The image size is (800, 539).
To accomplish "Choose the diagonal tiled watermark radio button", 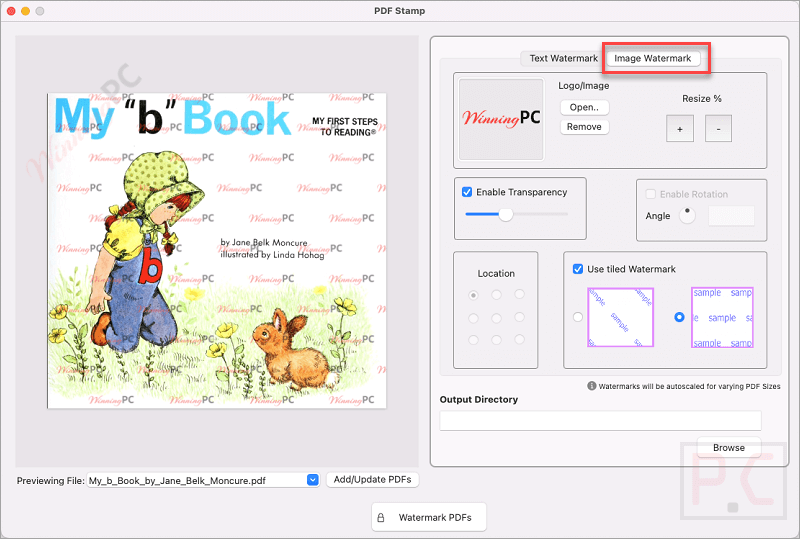I will coord(578,317).
